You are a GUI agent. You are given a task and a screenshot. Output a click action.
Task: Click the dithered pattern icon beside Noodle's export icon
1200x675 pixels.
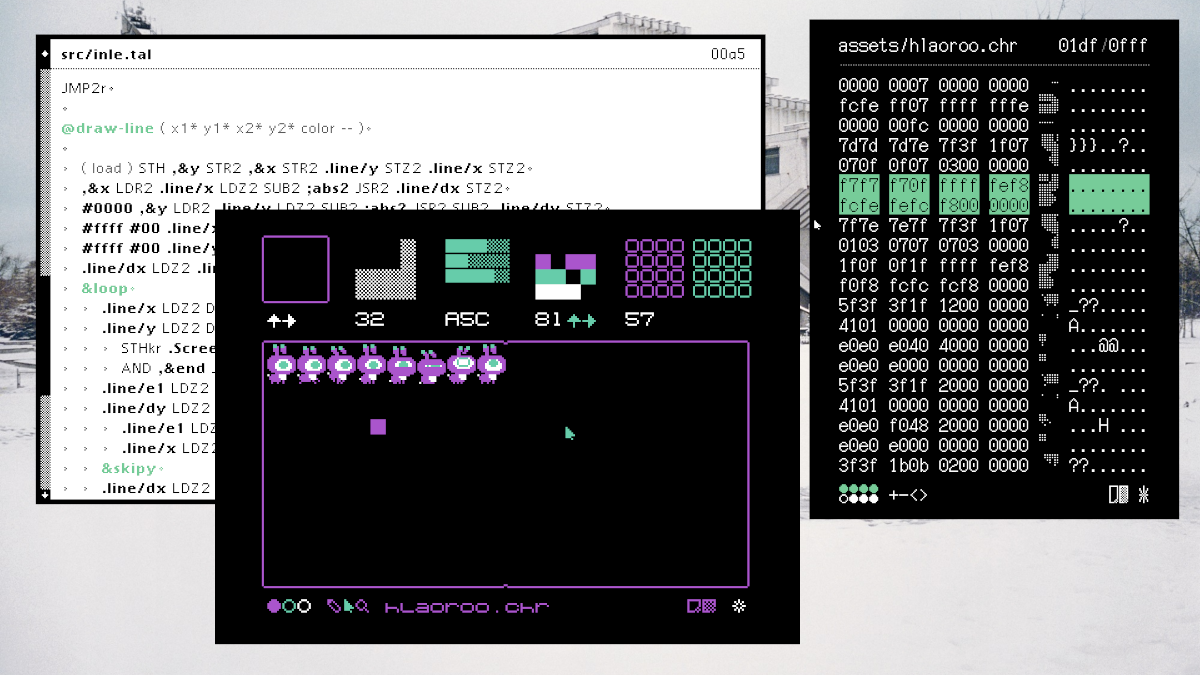(x=707, y=606)
